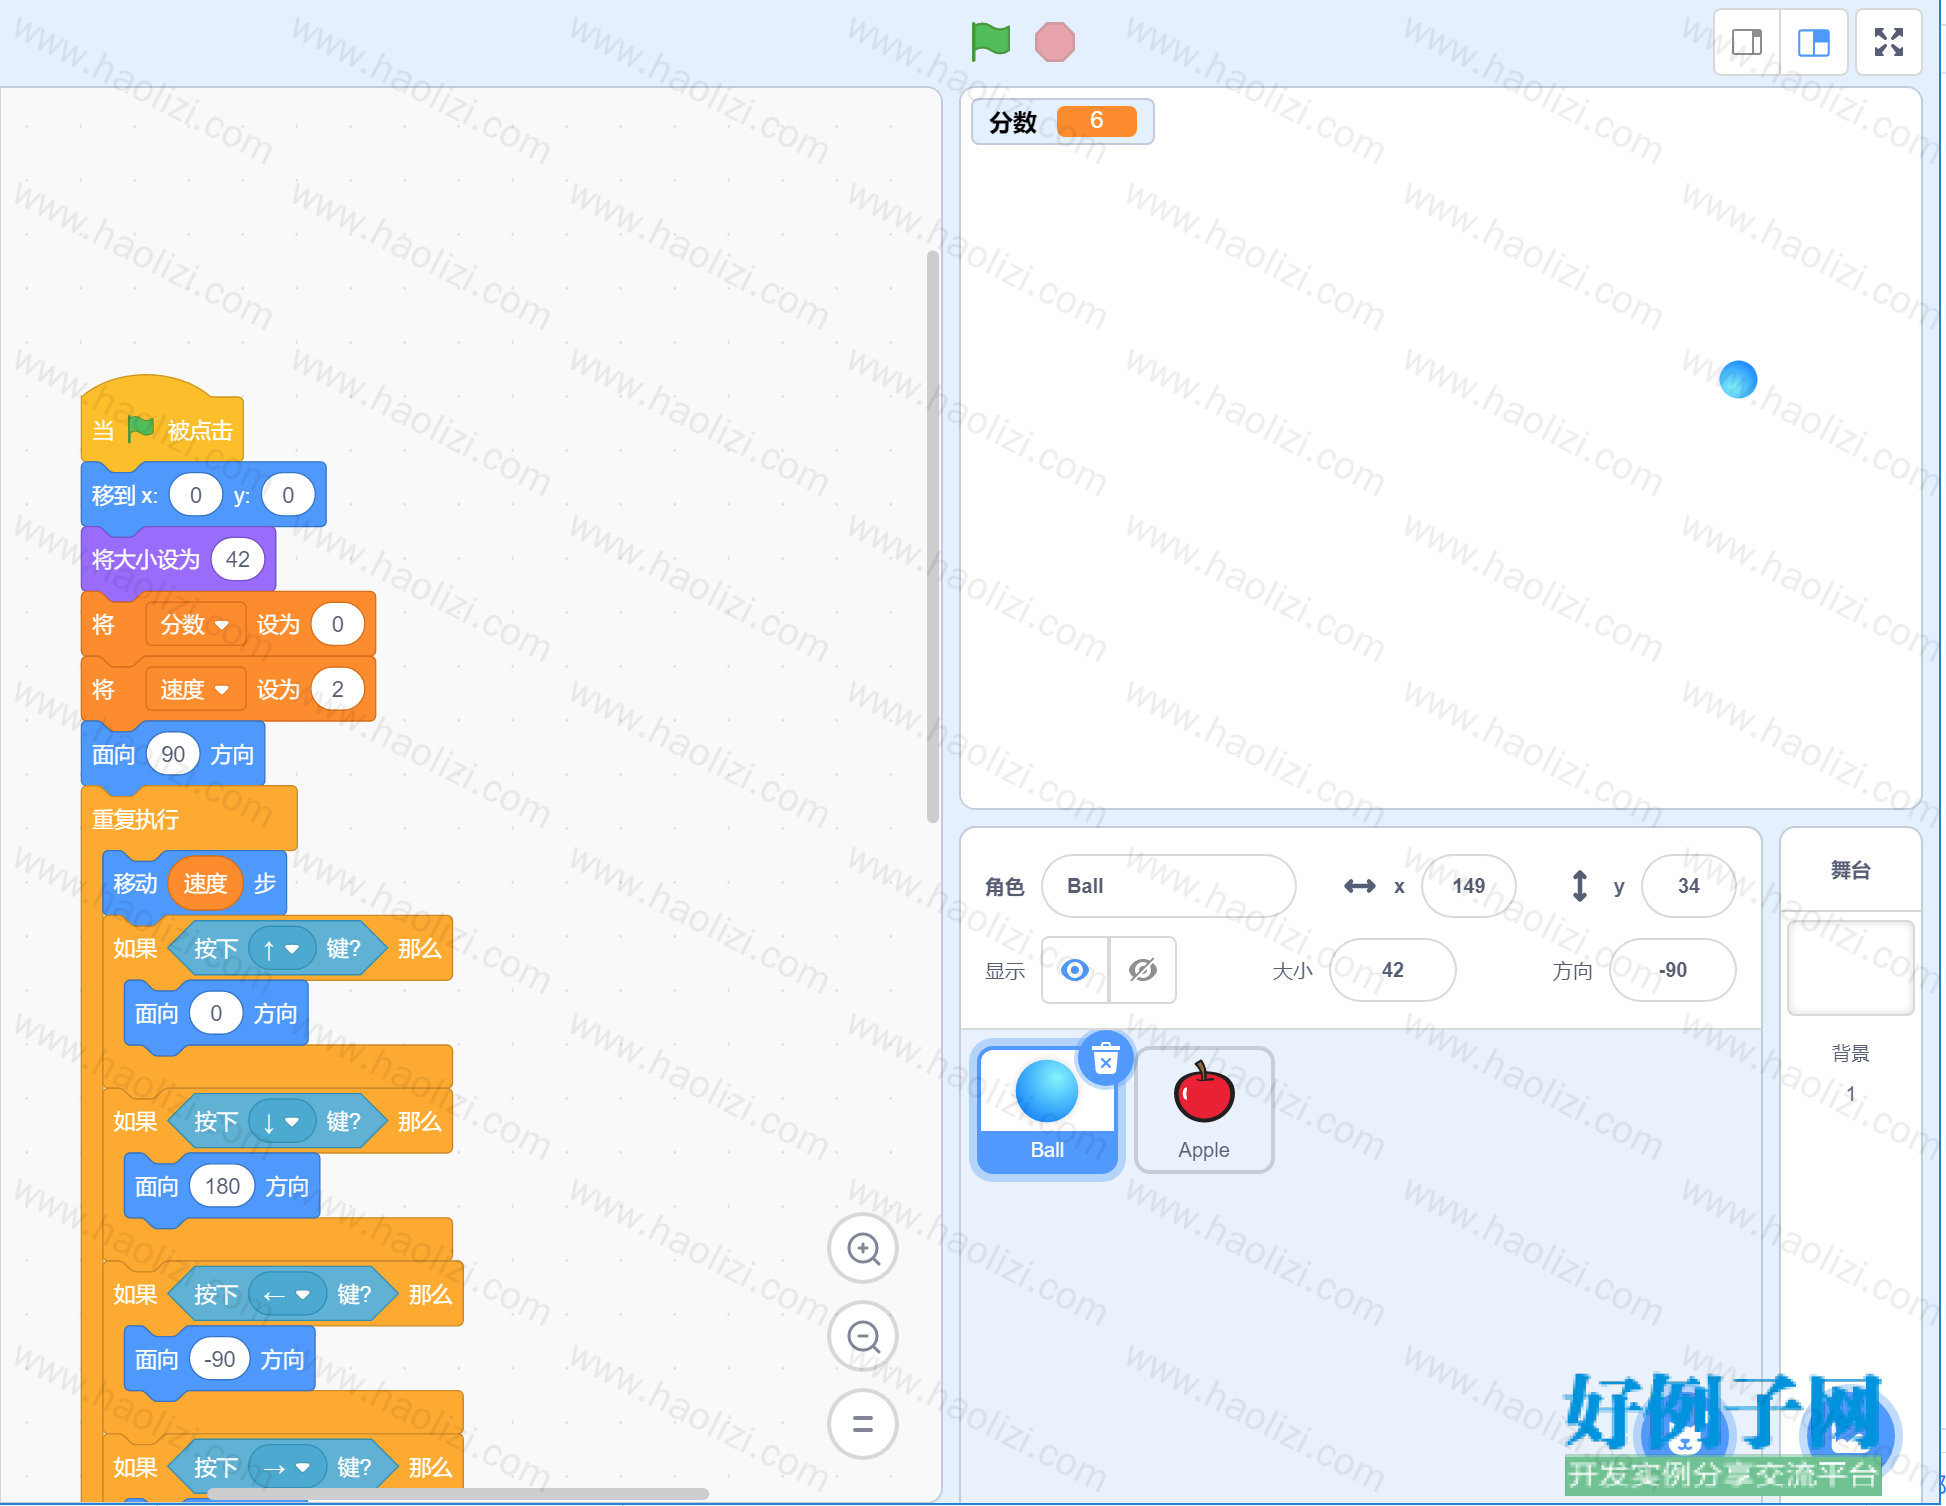
Task: Click the orange 速度 variable in the move block
Action: pyautogui.click(x=205, y=884)
